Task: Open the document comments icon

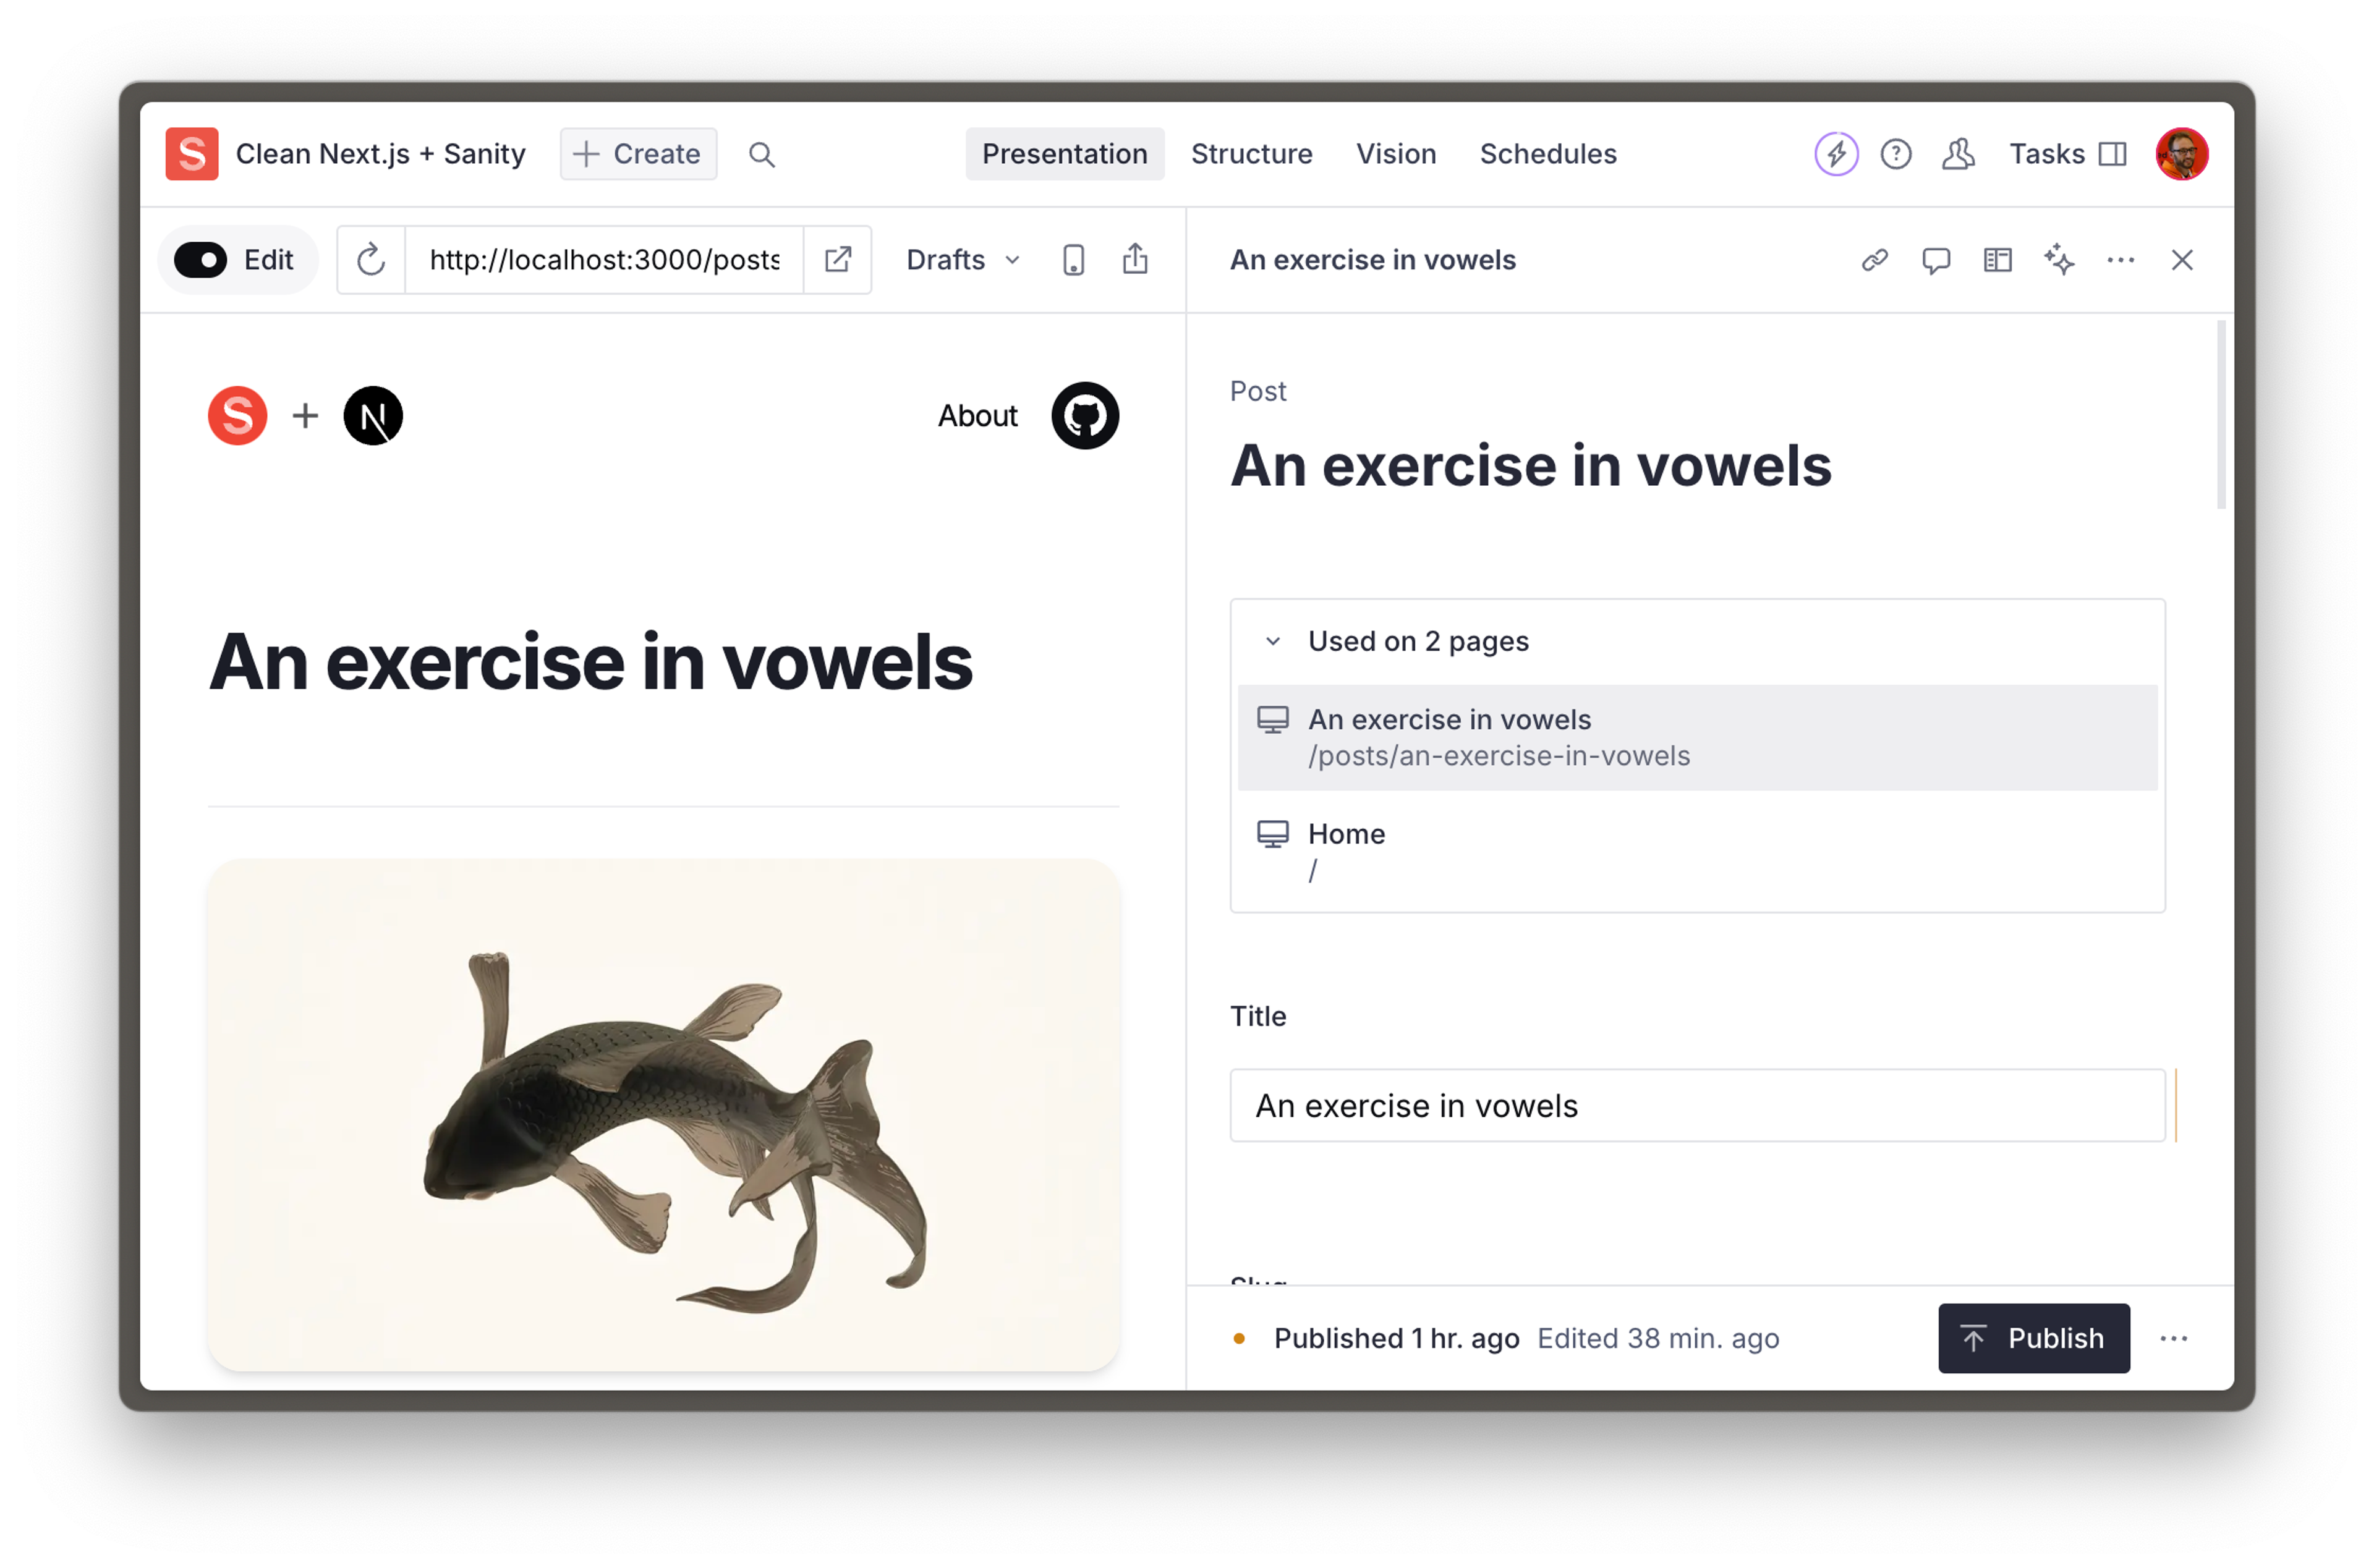Action: pyautogui.click(x=1936, y=260)
